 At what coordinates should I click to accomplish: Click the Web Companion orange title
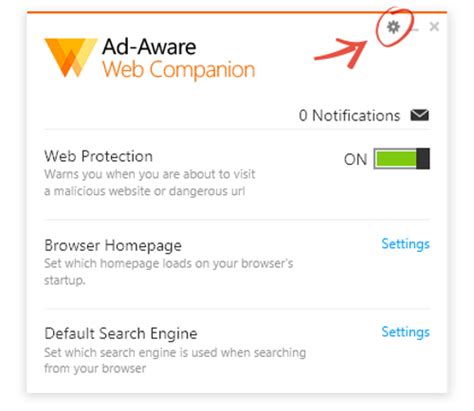[x=179, y=70]
